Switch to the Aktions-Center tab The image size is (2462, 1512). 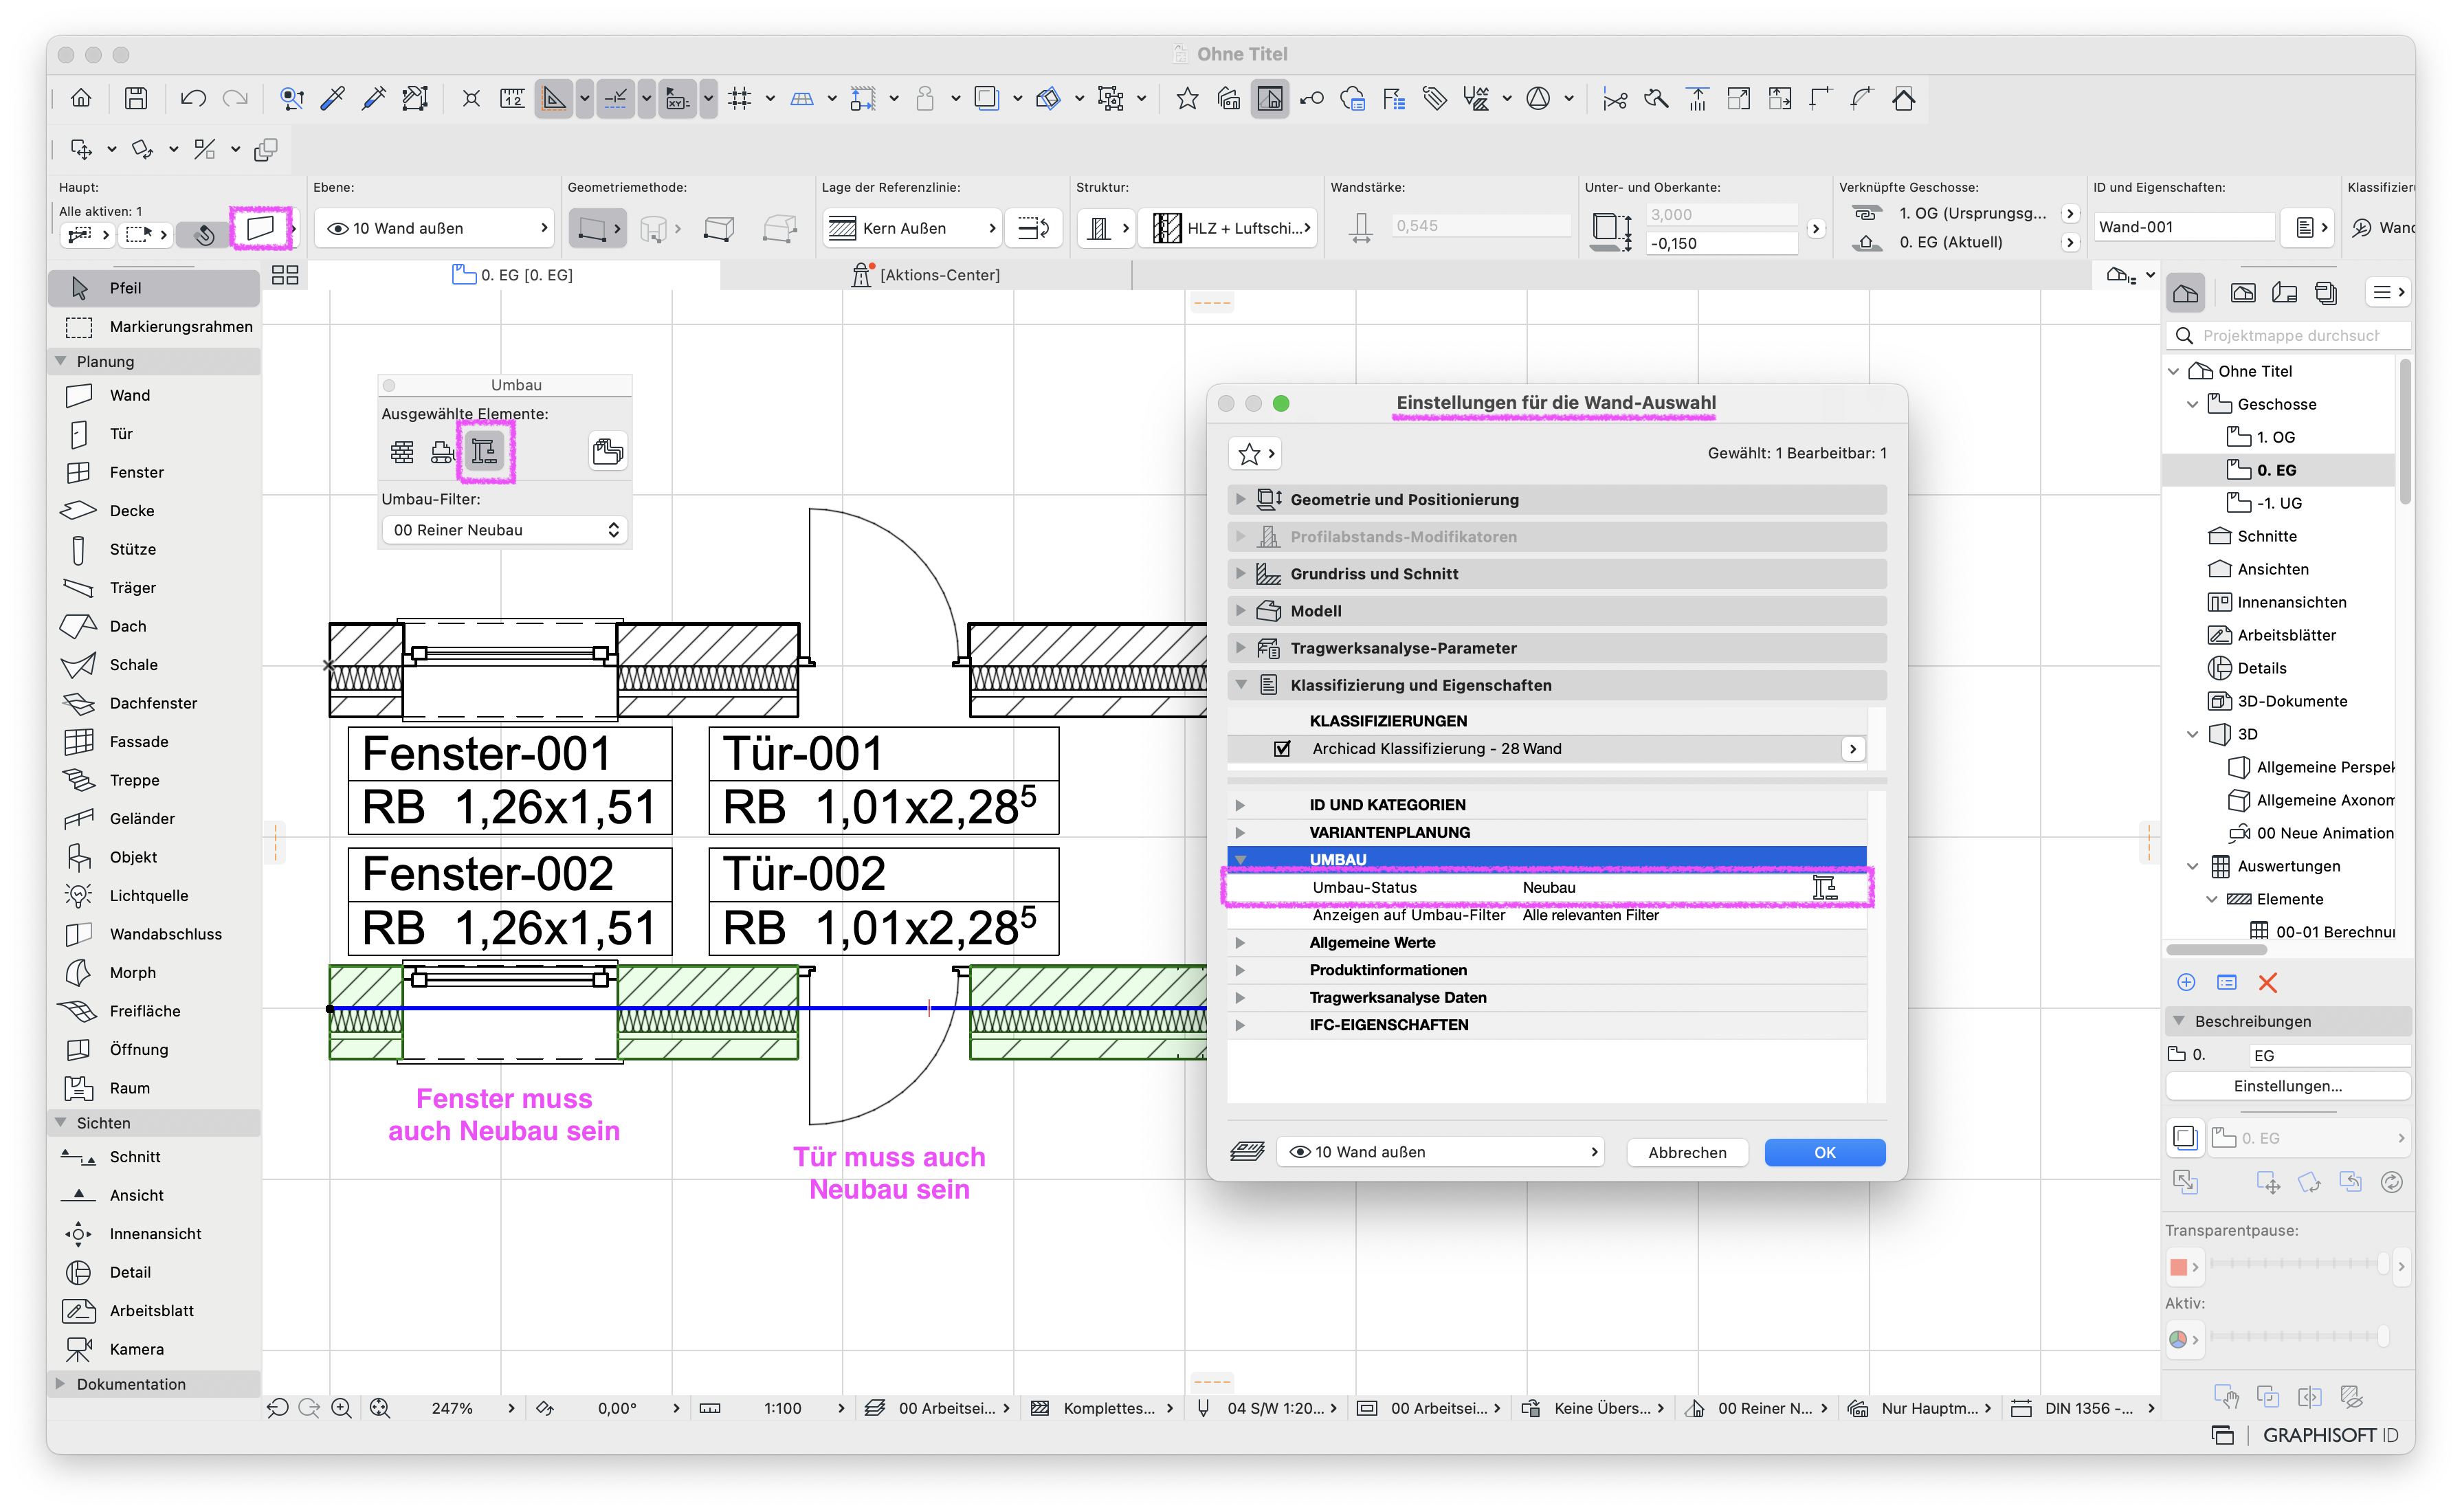tap(925, 274)
